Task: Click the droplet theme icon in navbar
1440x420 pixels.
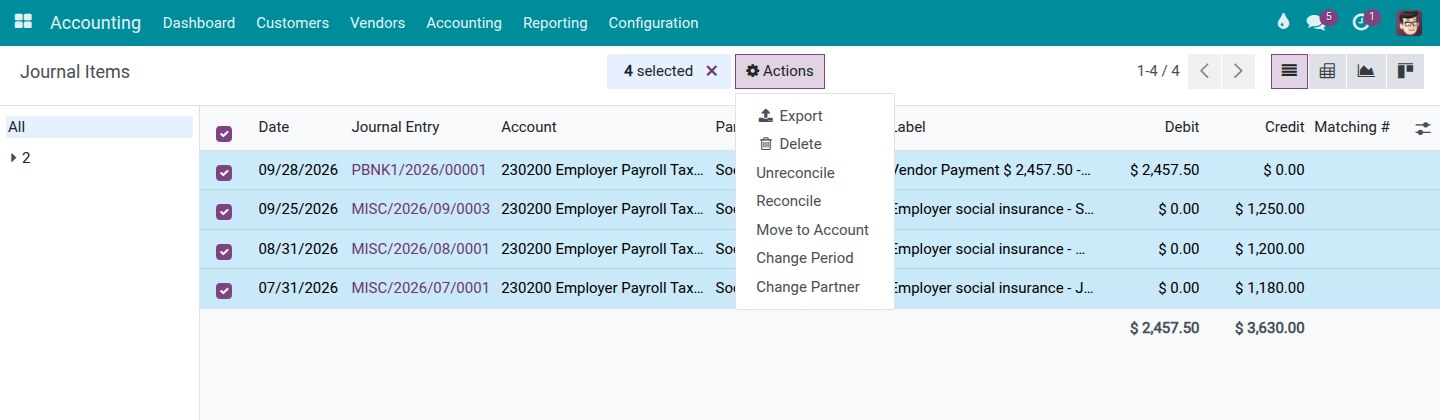Action: 1284,22
